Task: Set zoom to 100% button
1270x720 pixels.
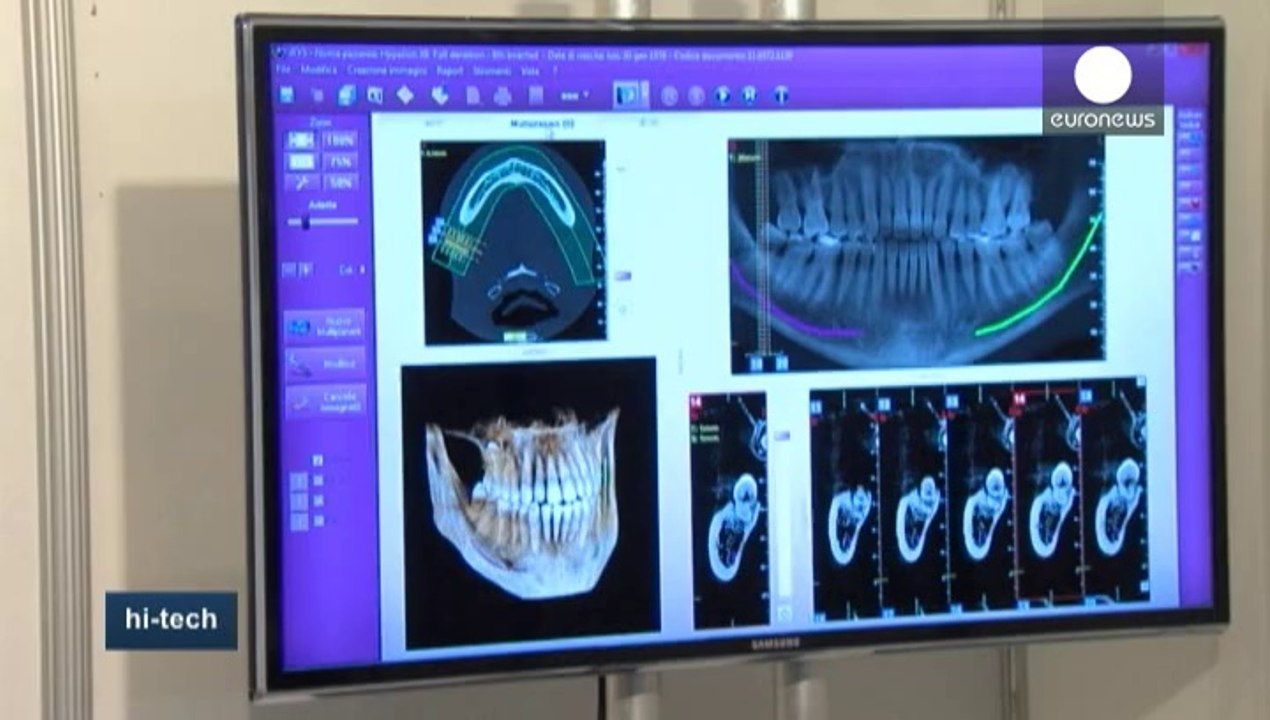Action: point(340,140)
